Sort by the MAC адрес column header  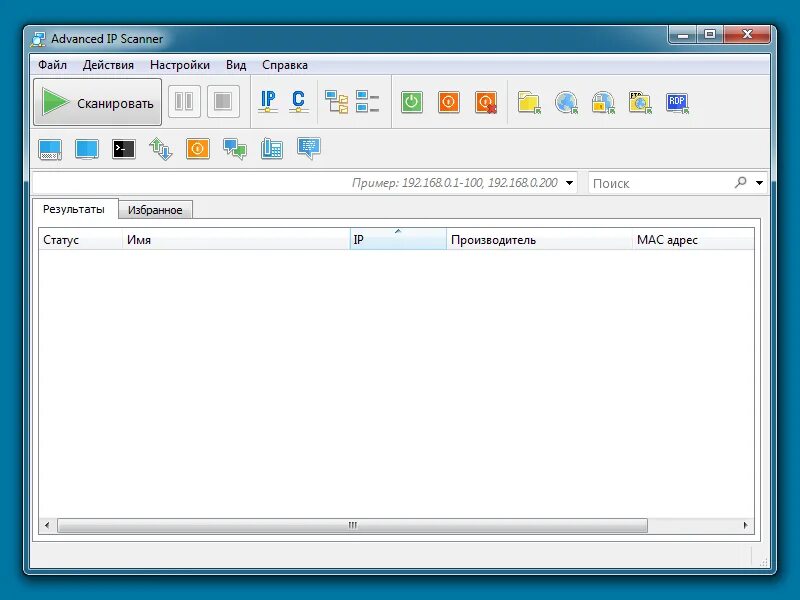(x=693, y=239)
